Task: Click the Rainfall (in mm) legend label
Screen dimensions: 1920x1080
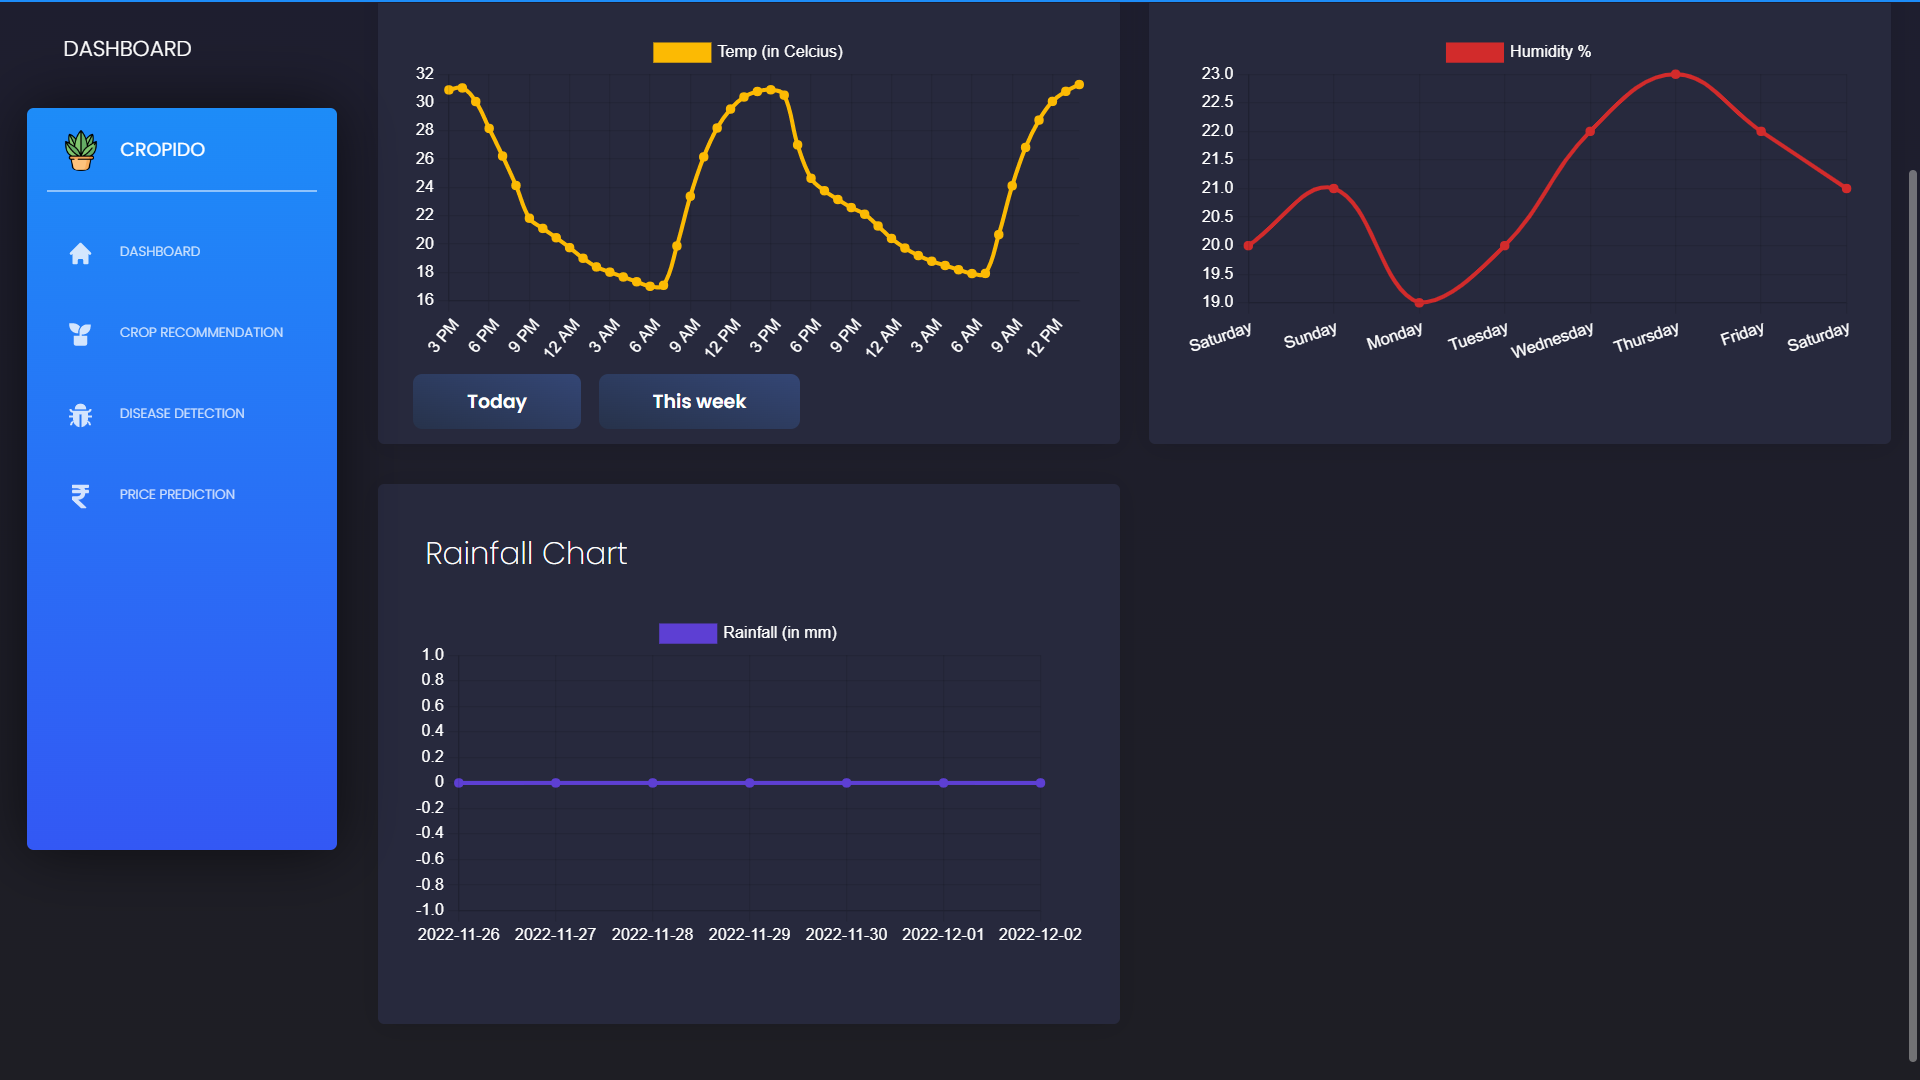Action: click(780, 632)
